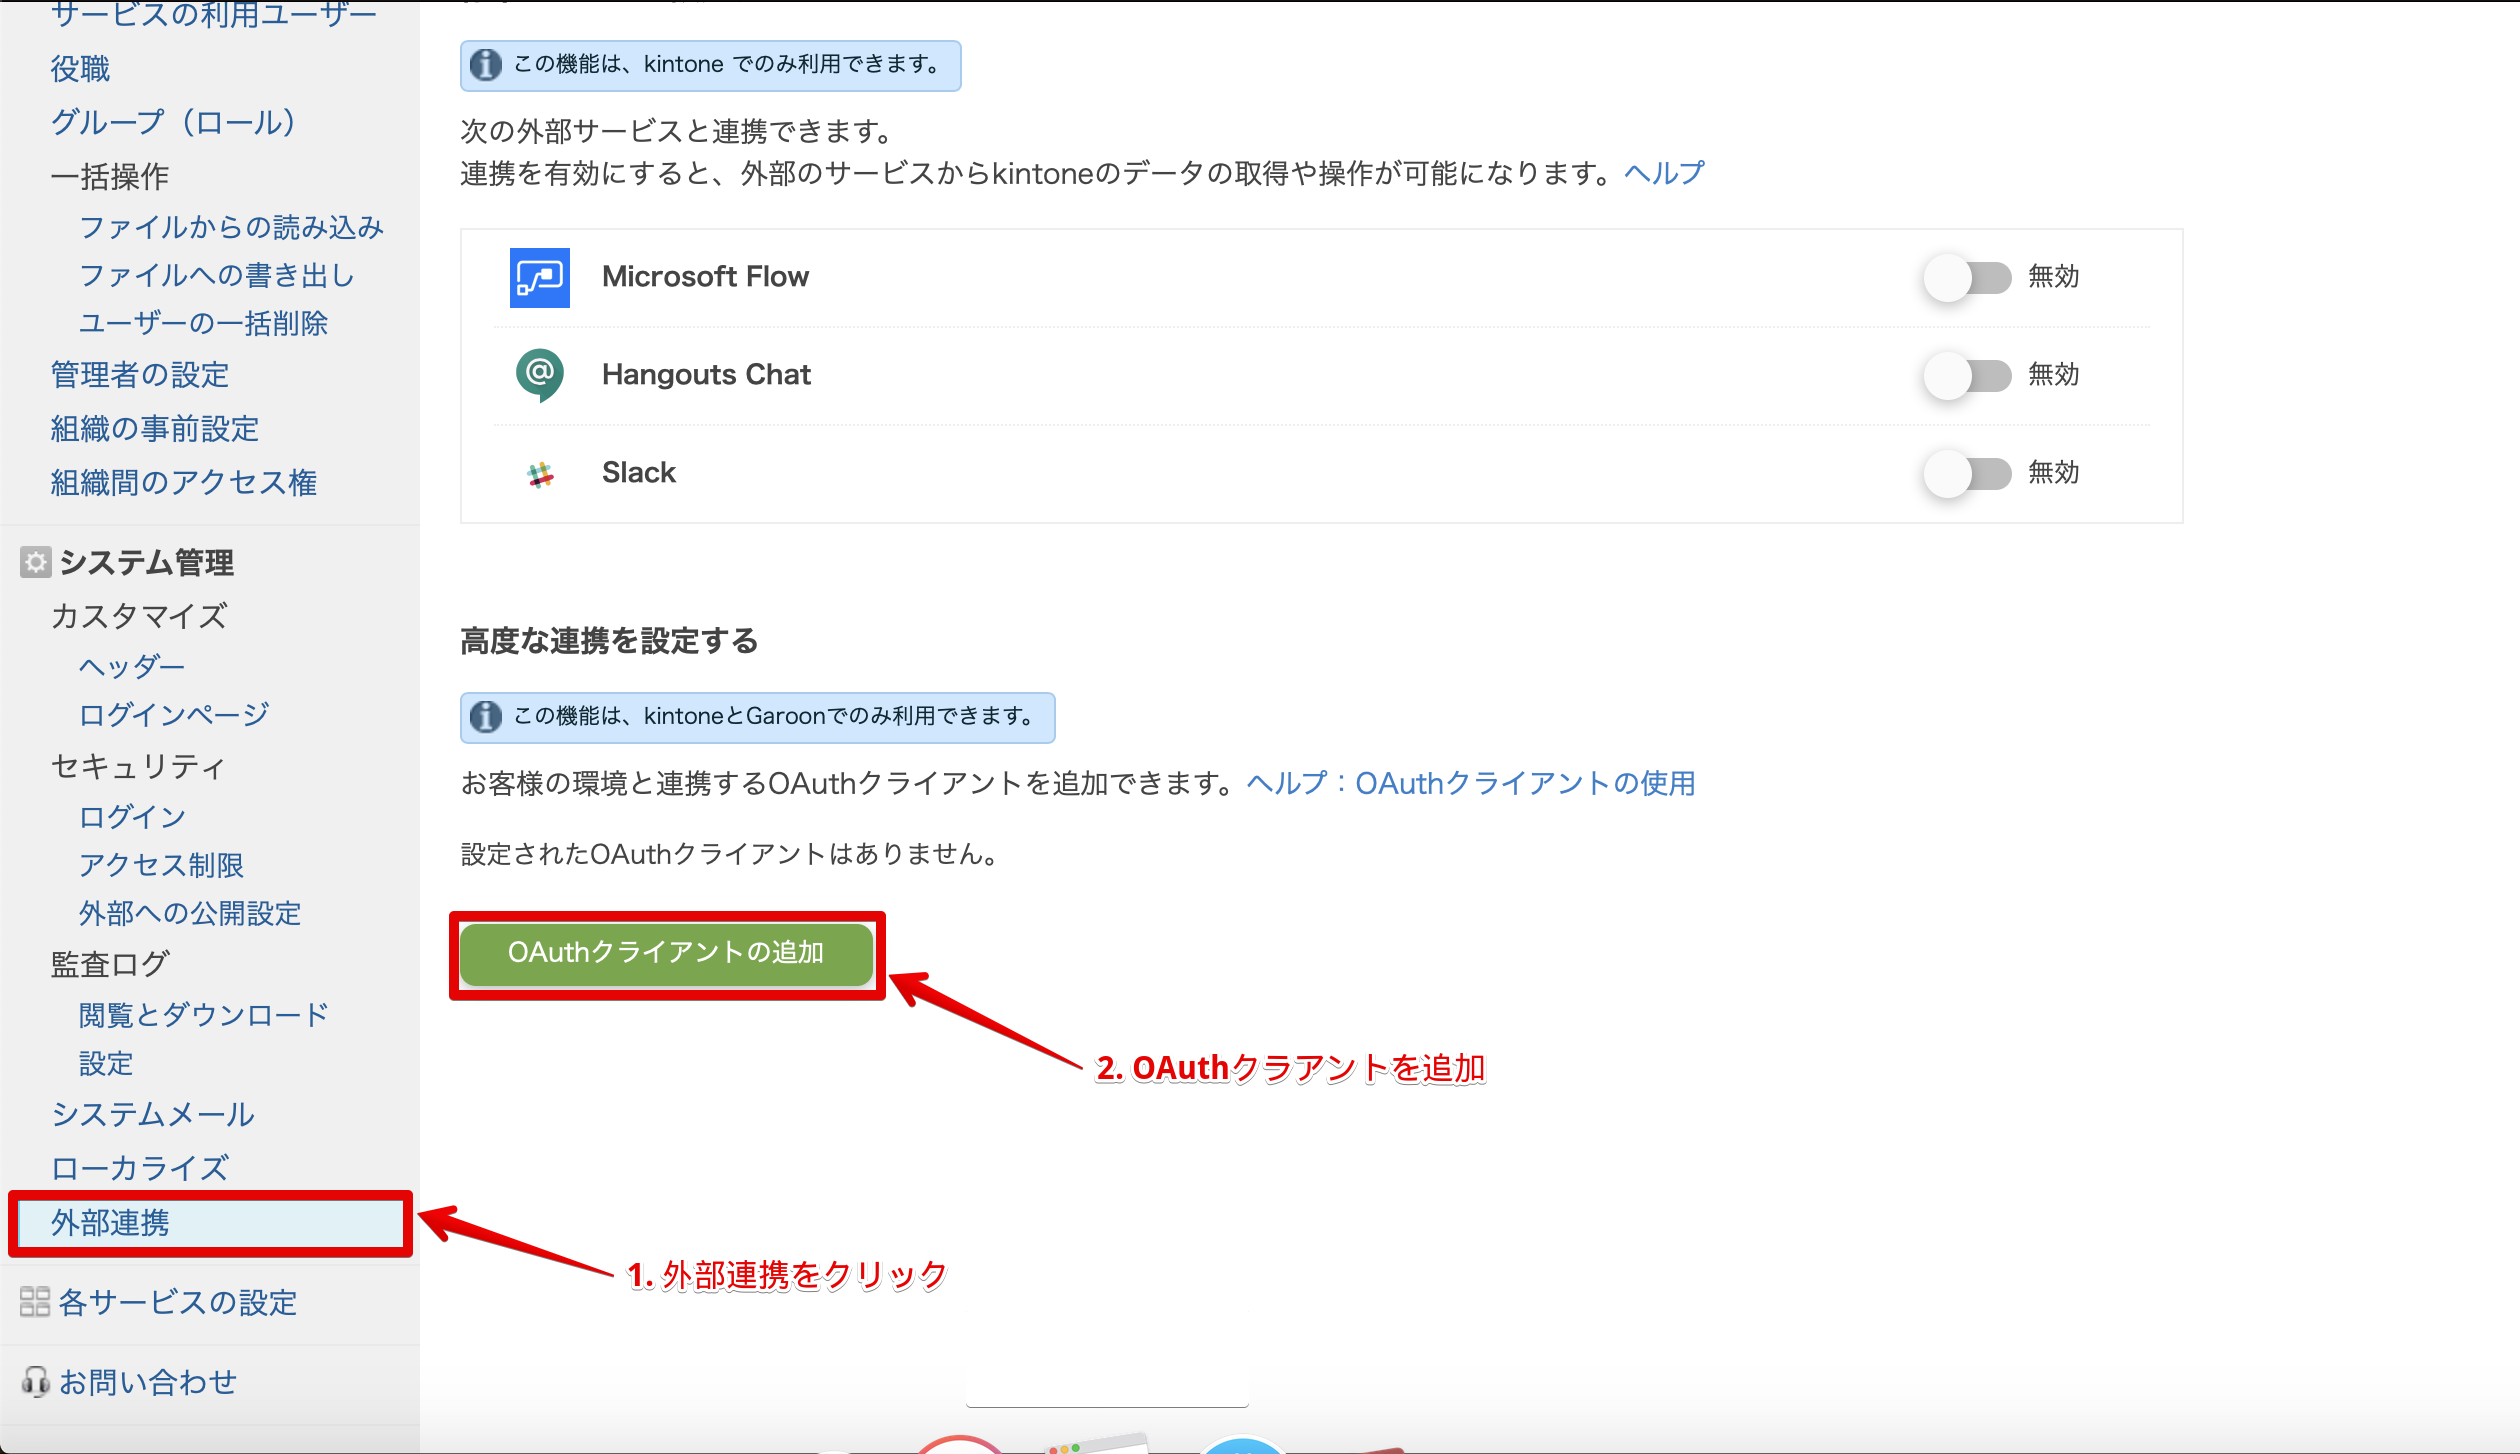Viewport: 2520px width, 1454px height.
Task: Open ファイルへの書き出し
Action: tap(217, 275)
